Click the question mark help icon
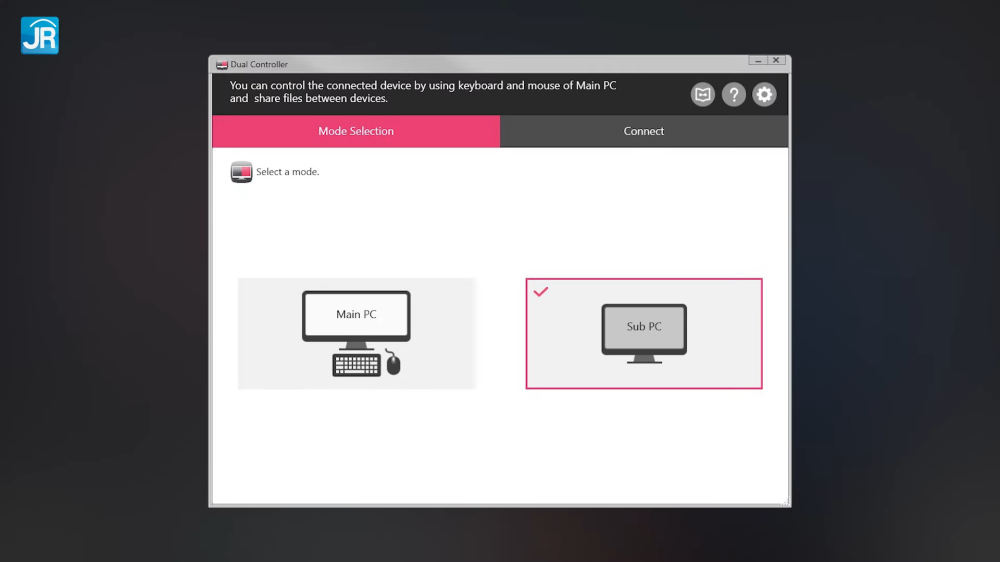The height and width of the screenshot is (562, 1000). (x=734, y=95)
